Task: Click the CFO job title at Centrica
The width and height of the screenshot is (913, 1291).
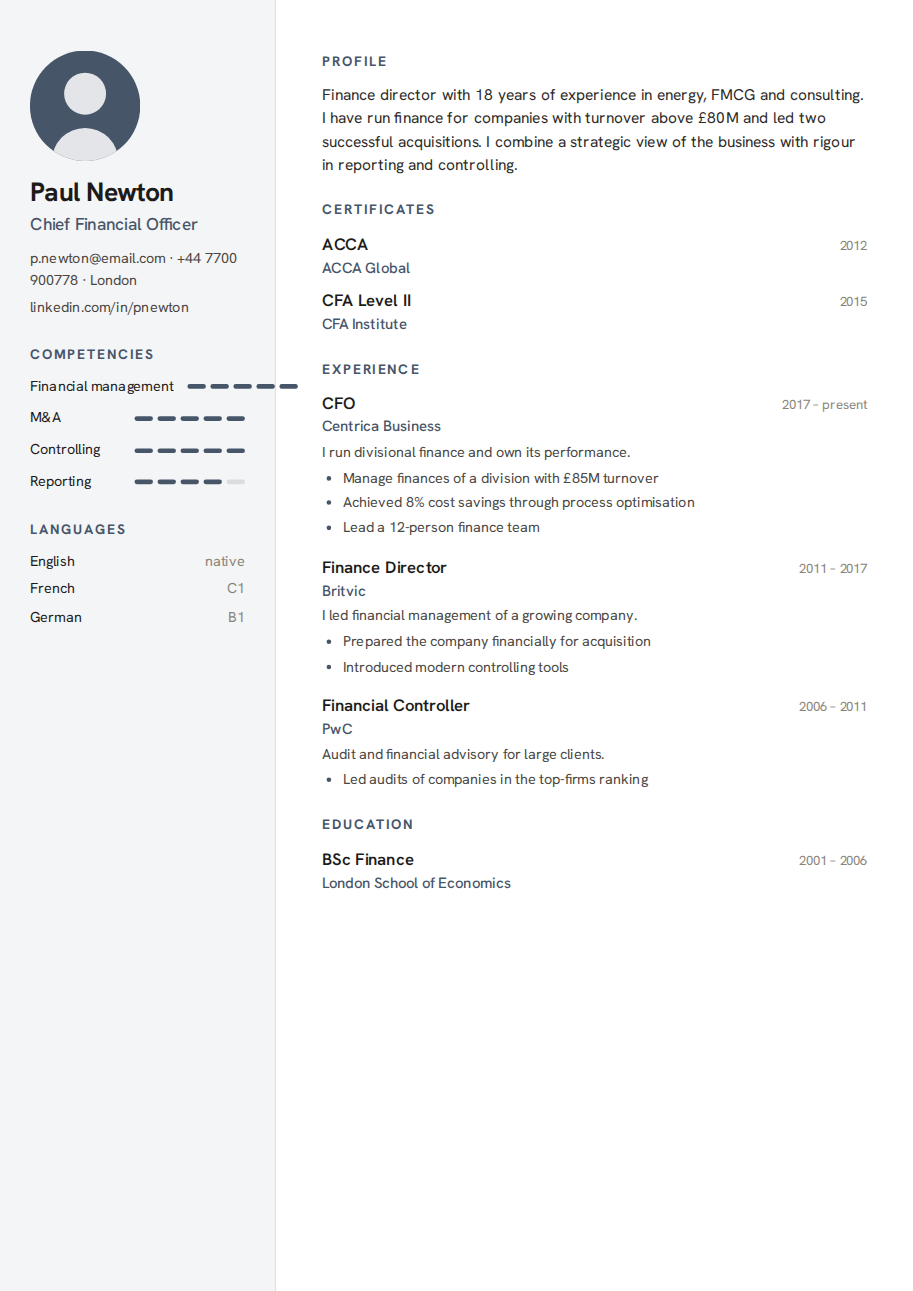Action: point(339,403)
